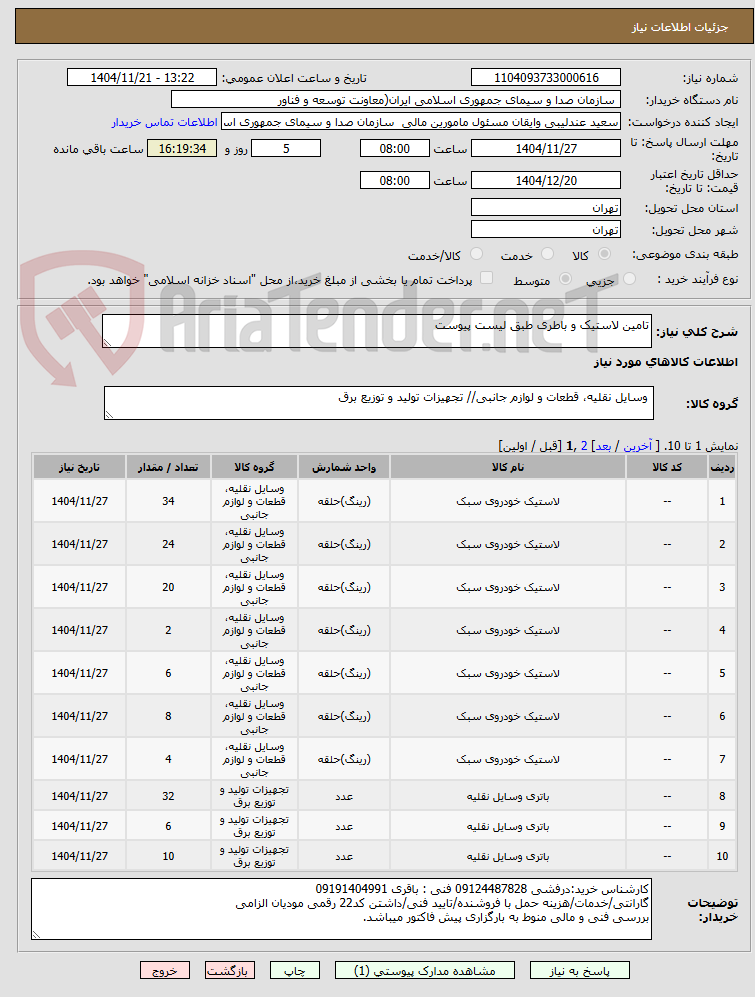Screen dimensions: 755x997
Task: Click the گروه کالا column header
Action: tap(254, 467)
